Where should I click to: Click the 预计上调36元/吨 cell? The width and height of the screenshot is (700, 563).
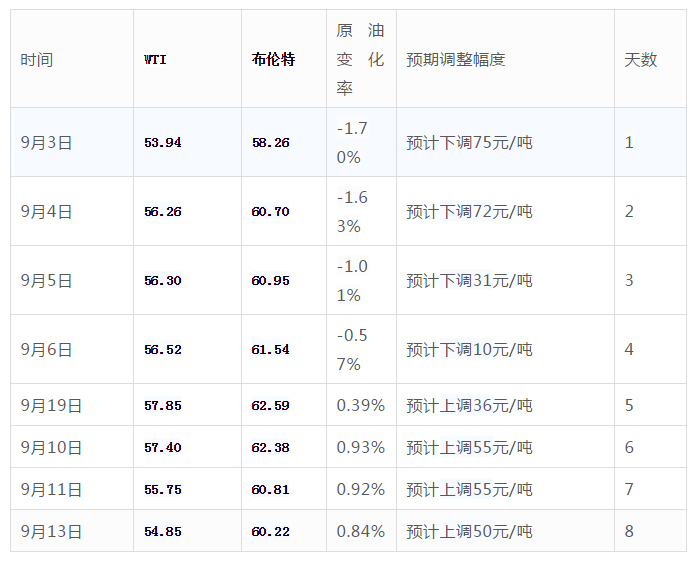pos(469,405)
